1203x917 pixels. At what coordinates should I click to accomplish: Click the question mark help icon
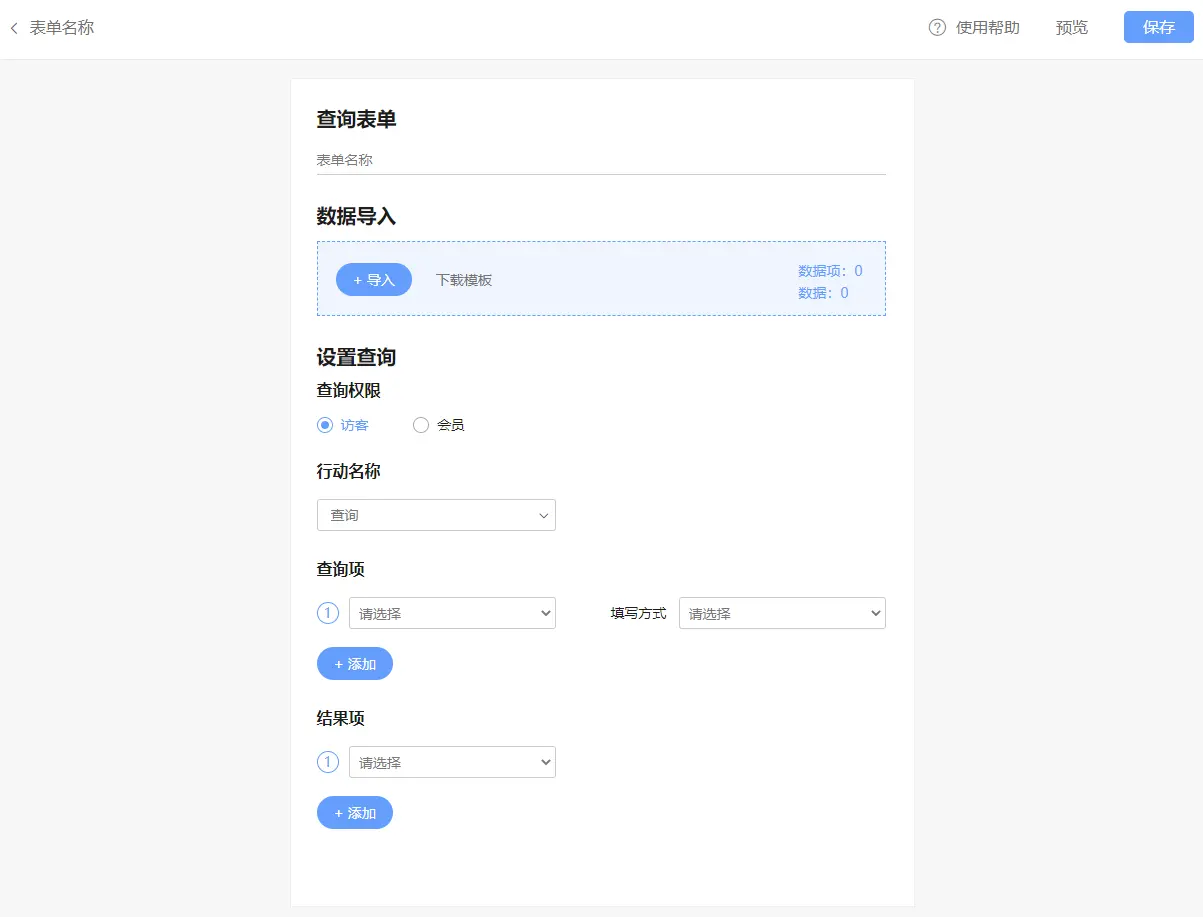937,28
